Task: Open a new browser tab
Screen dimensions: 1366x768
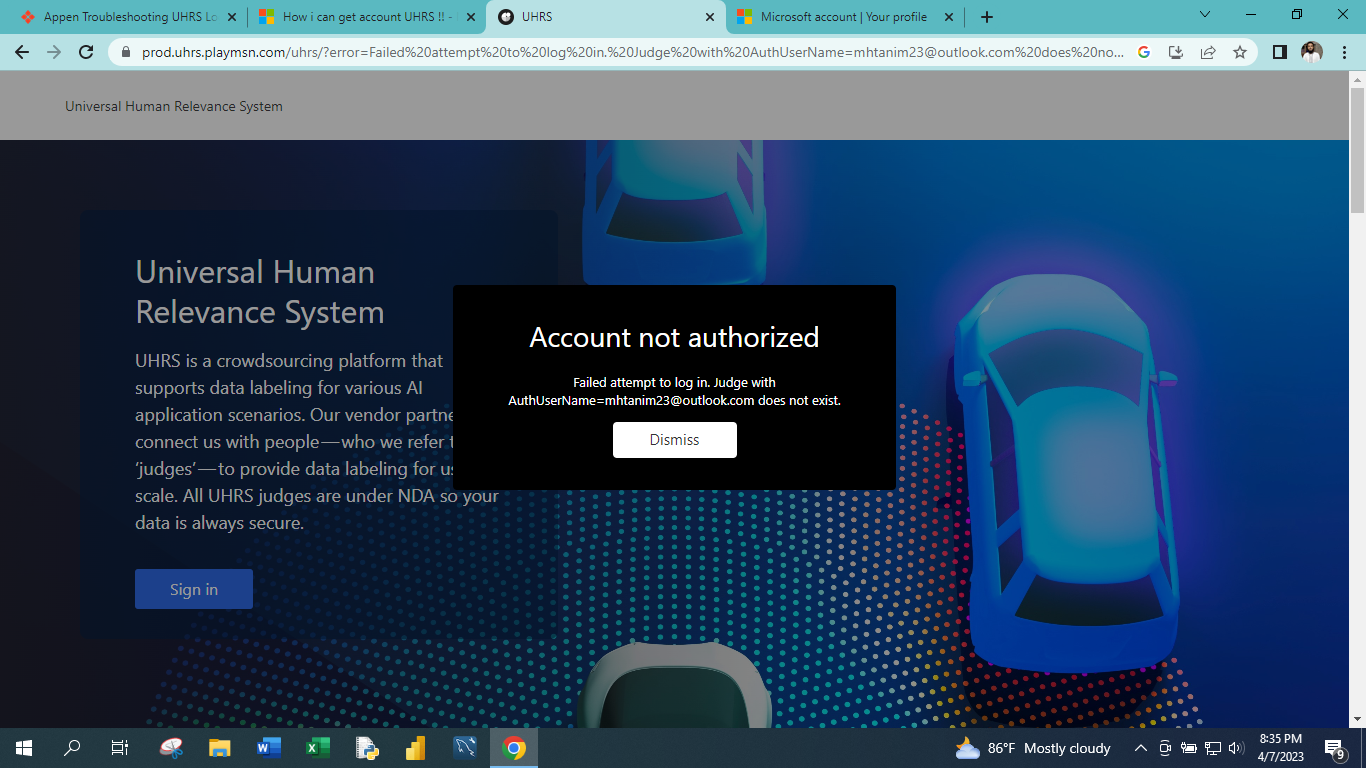Action: (x=987, y=17)
